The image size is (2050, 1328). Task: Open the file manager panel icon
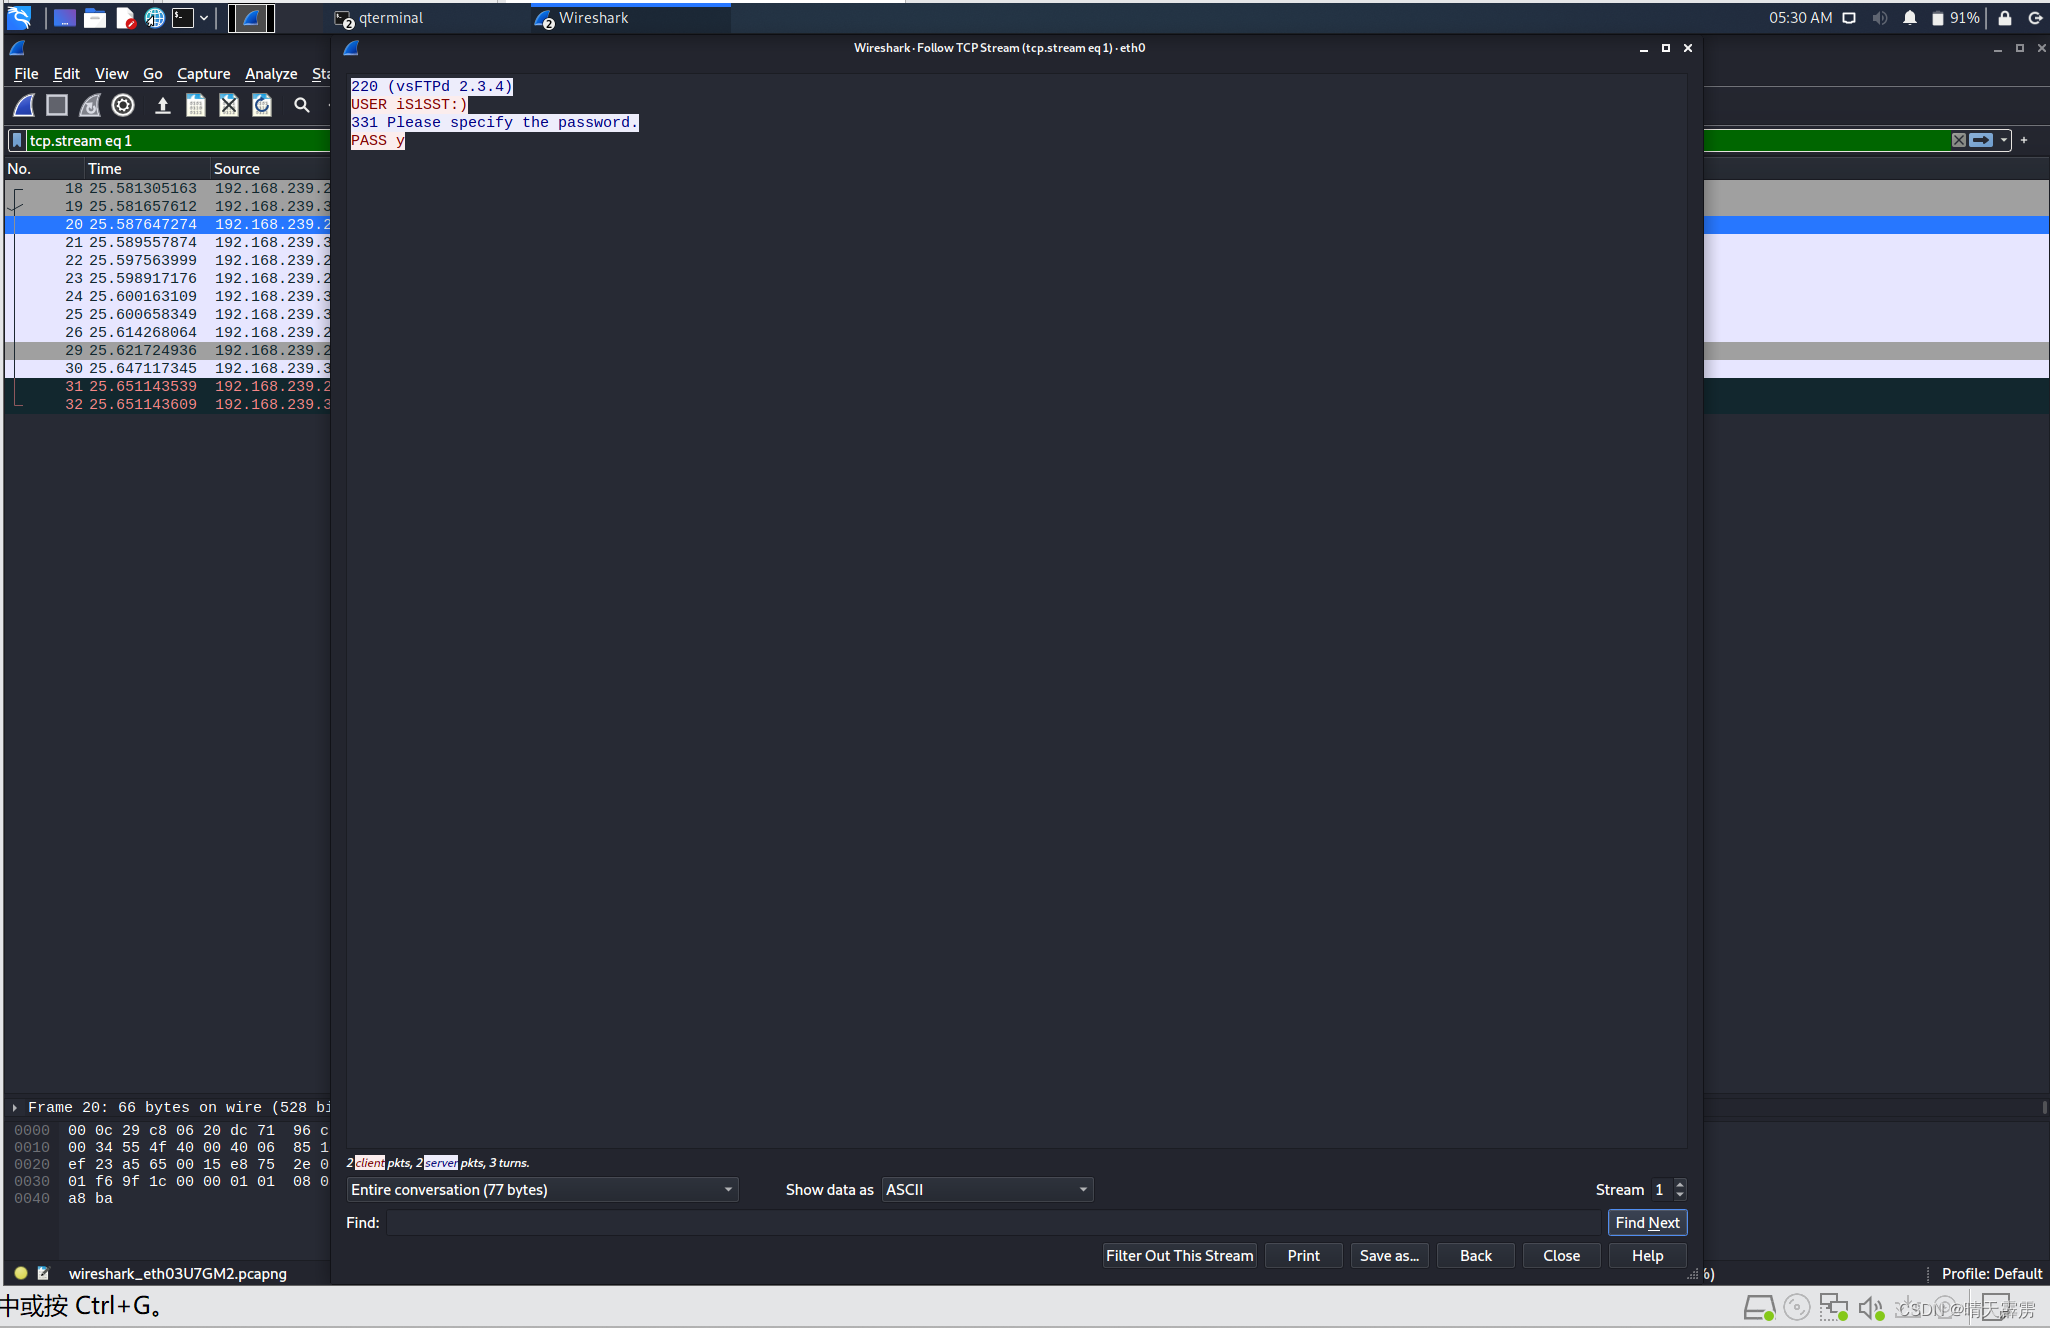(95, 18)
